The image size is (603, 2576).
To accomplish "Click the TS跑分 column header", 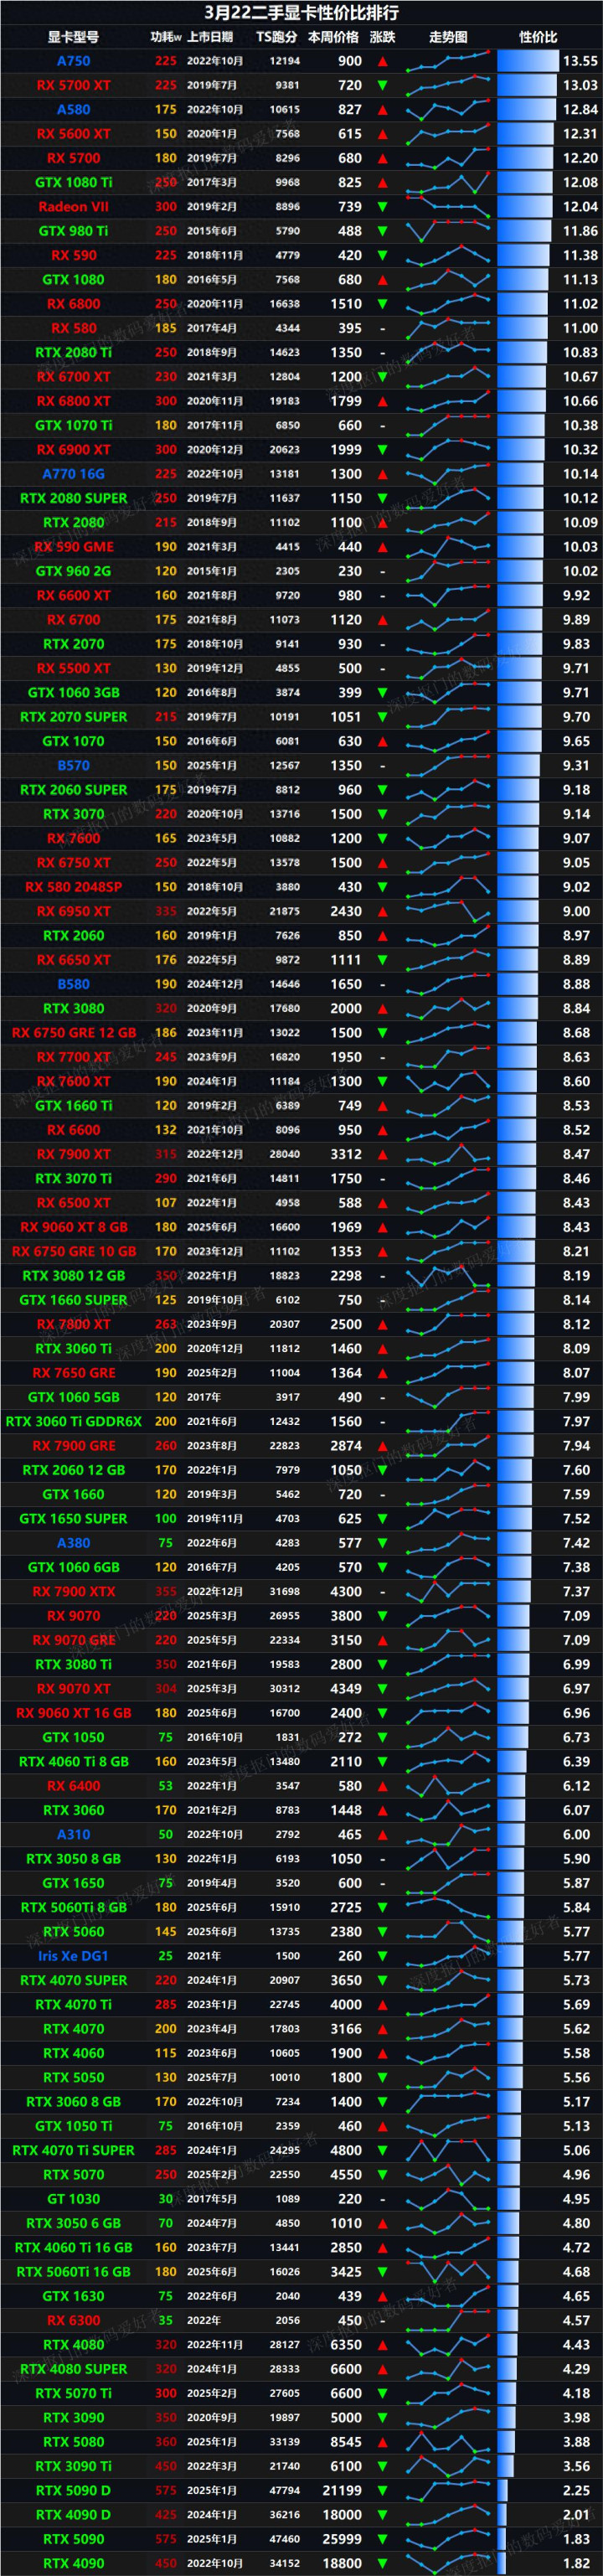I will [x=277, y=37].
